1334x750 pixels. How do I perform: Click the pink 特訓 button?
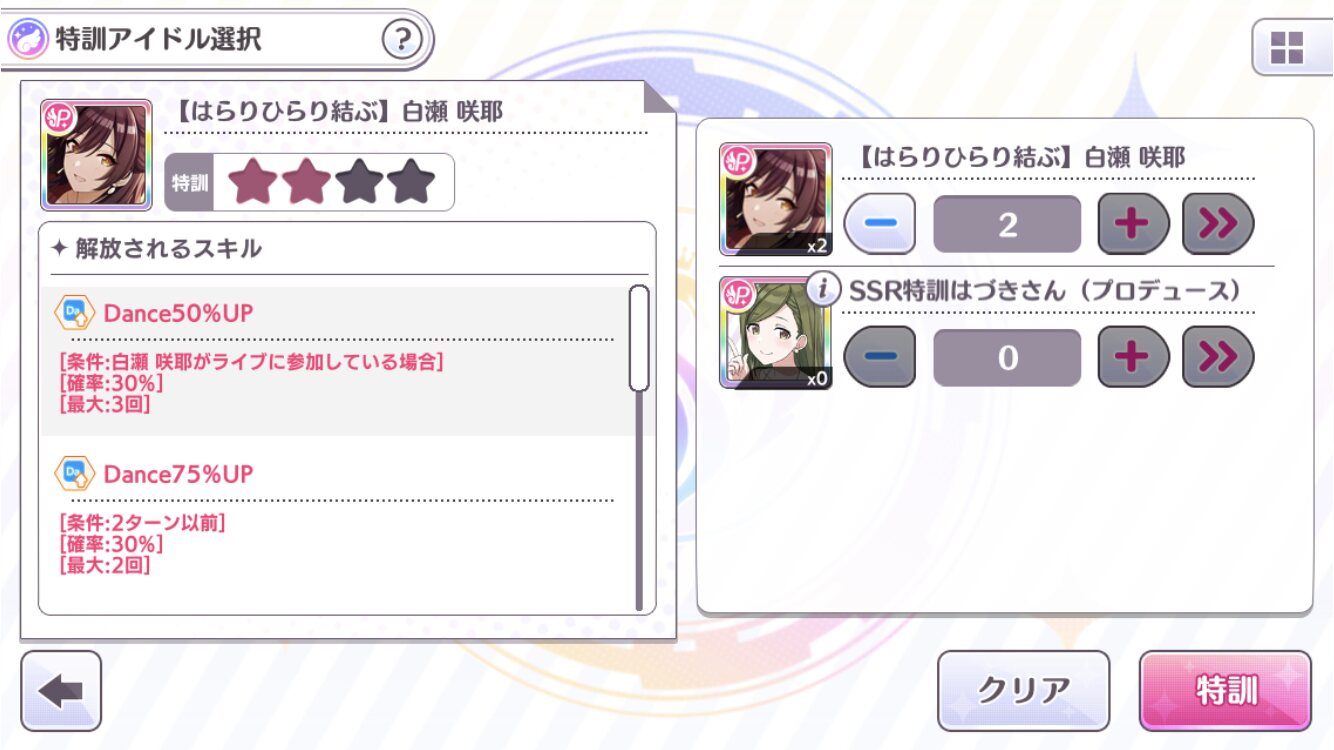click(1225, 691)
